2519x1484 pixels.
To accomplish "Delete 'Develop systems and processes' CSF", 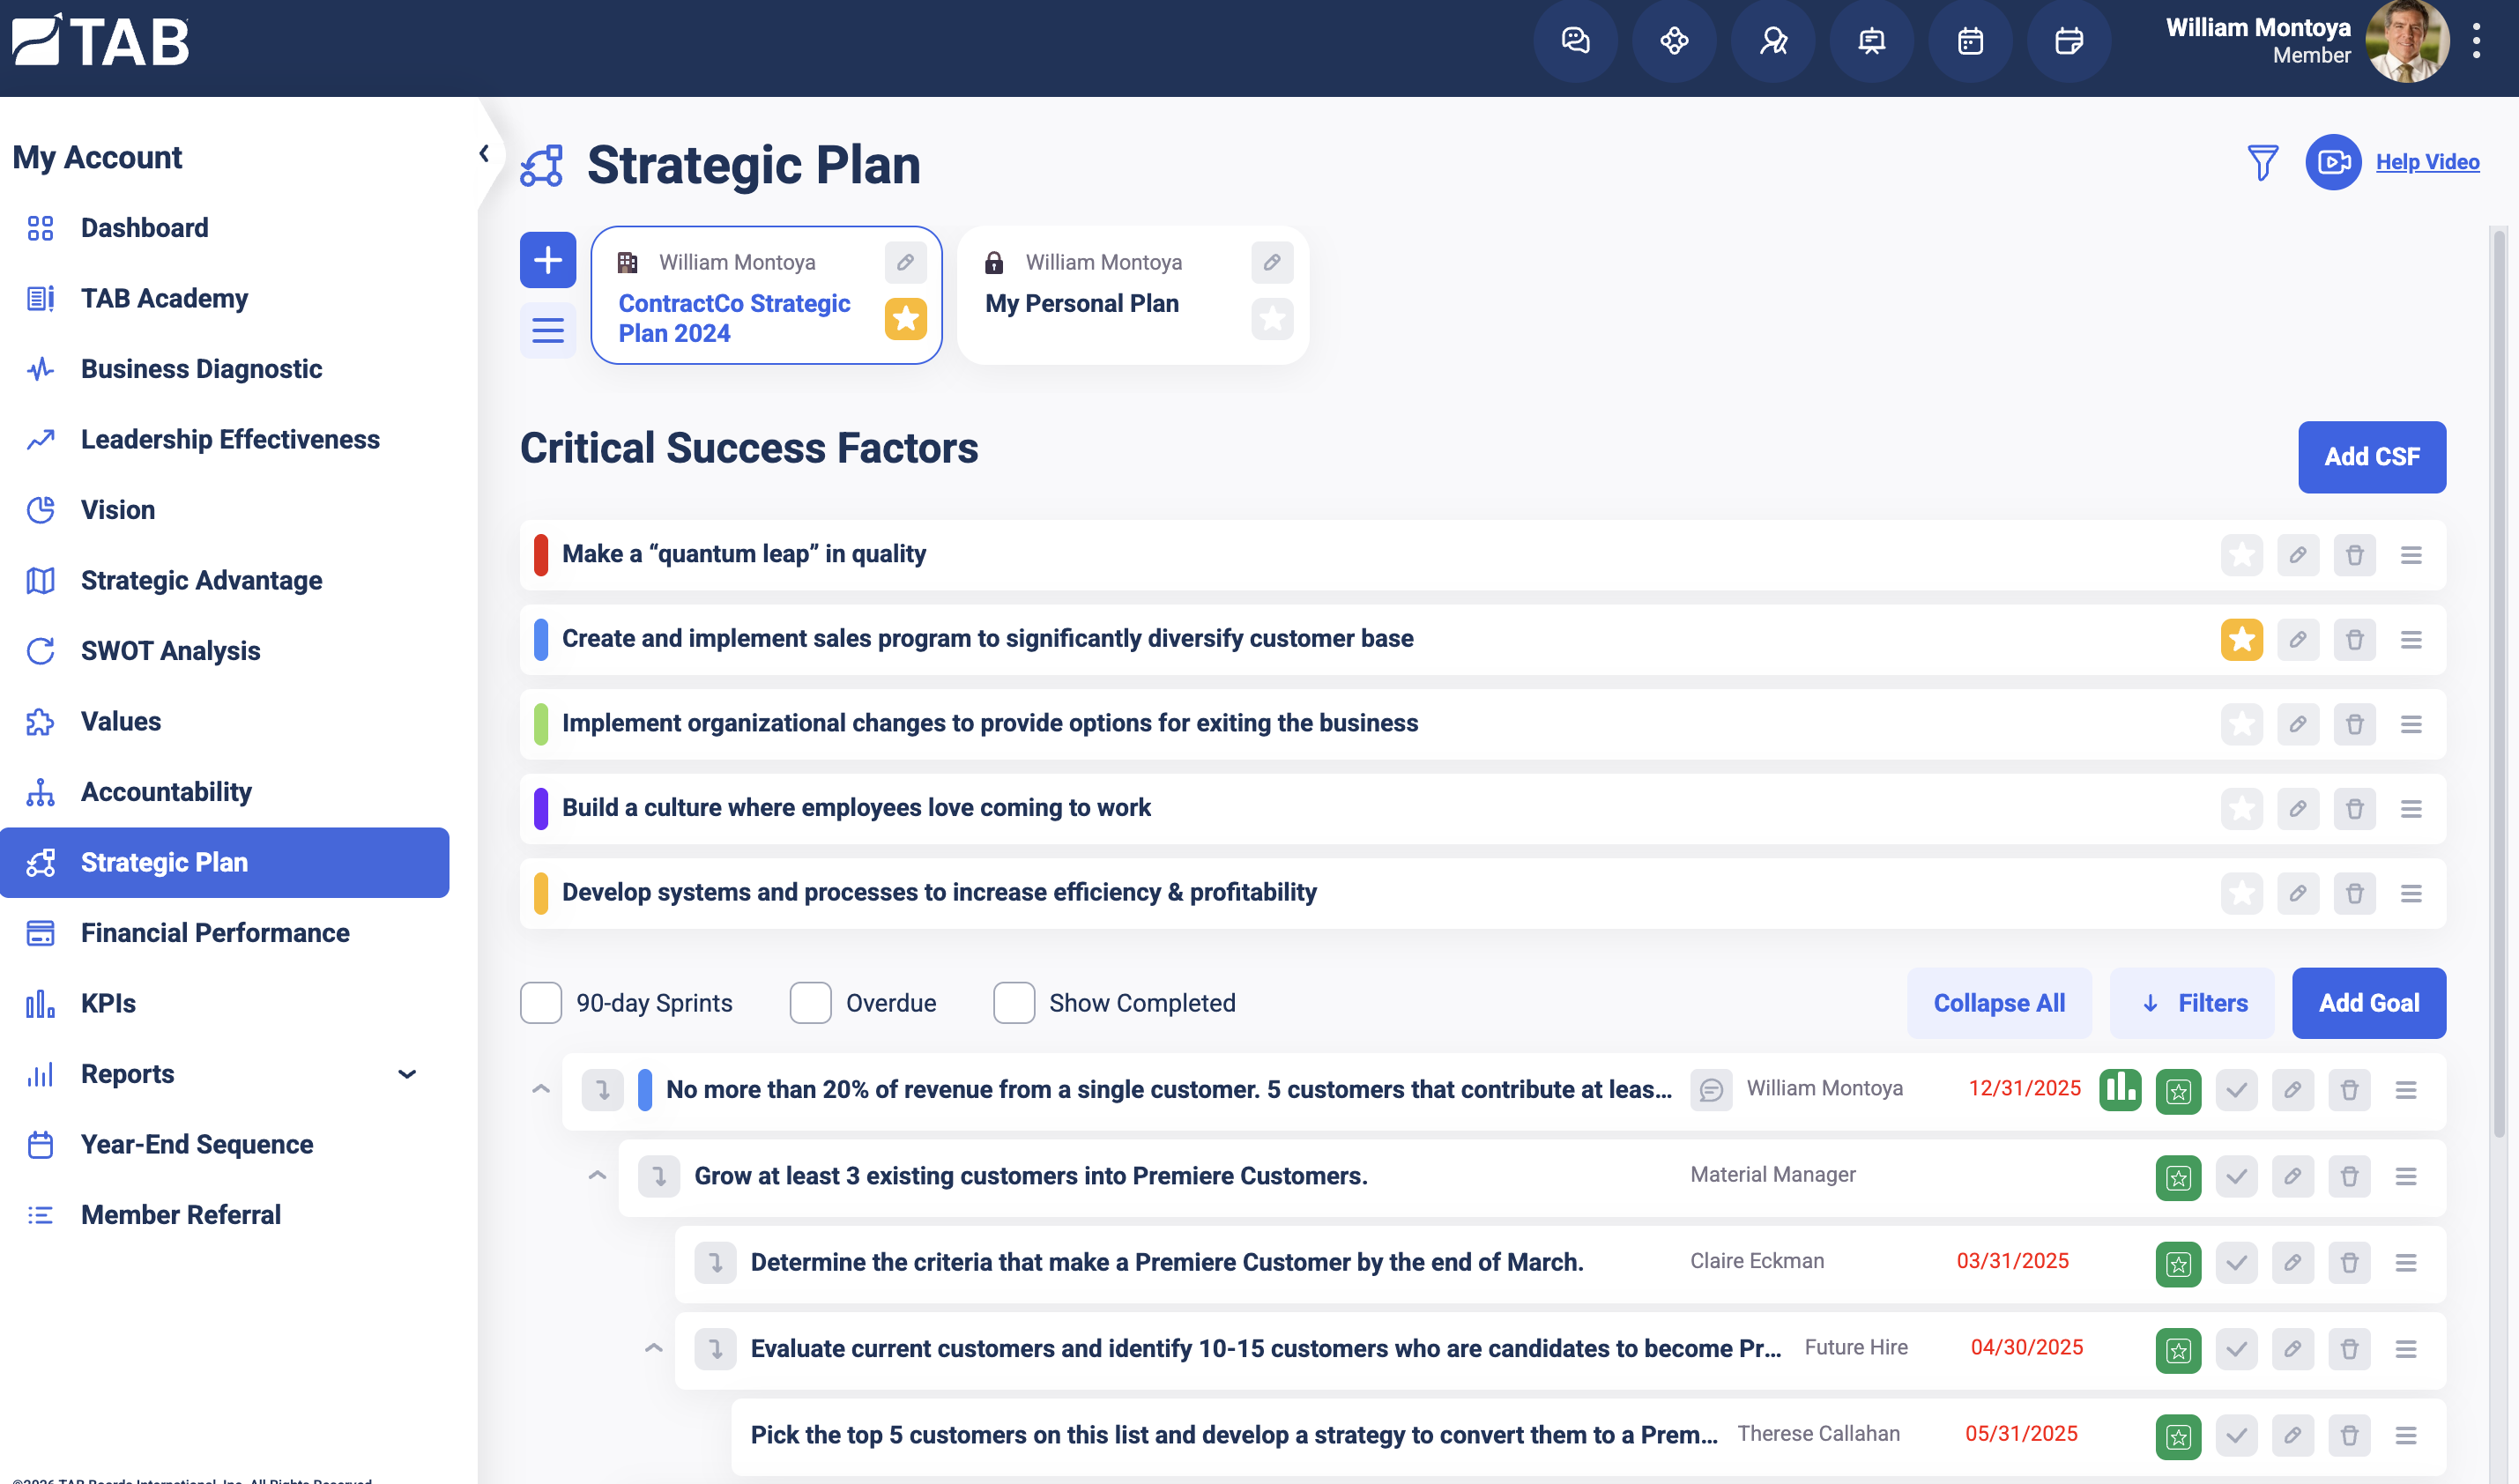I will pos(2354,893).
